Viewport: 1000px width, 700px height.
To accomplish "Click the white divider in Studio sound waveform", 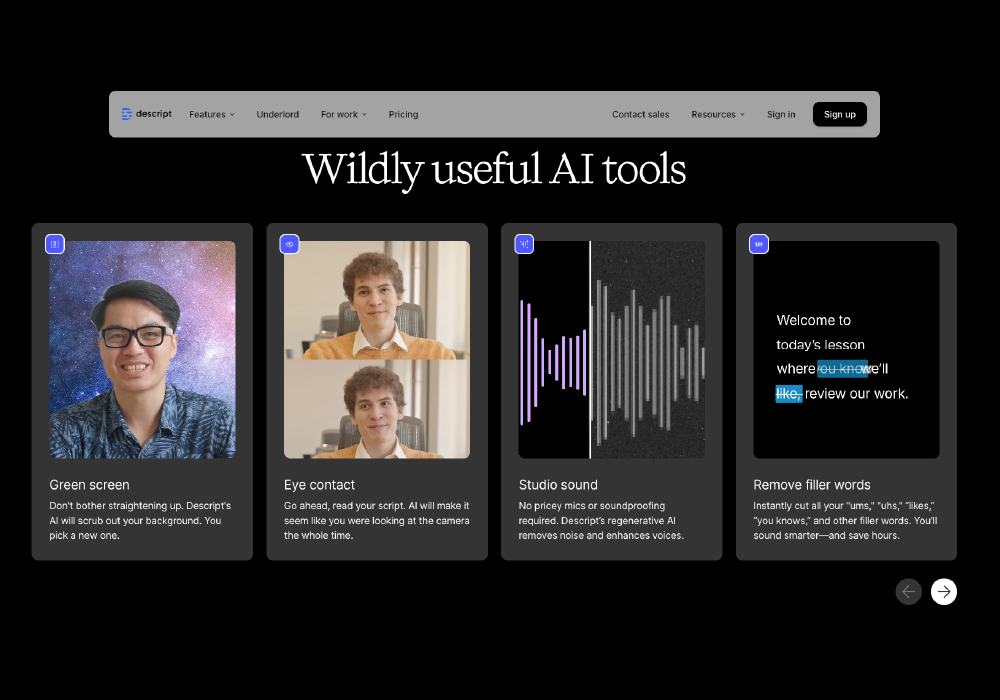I will tap(590, 350).
